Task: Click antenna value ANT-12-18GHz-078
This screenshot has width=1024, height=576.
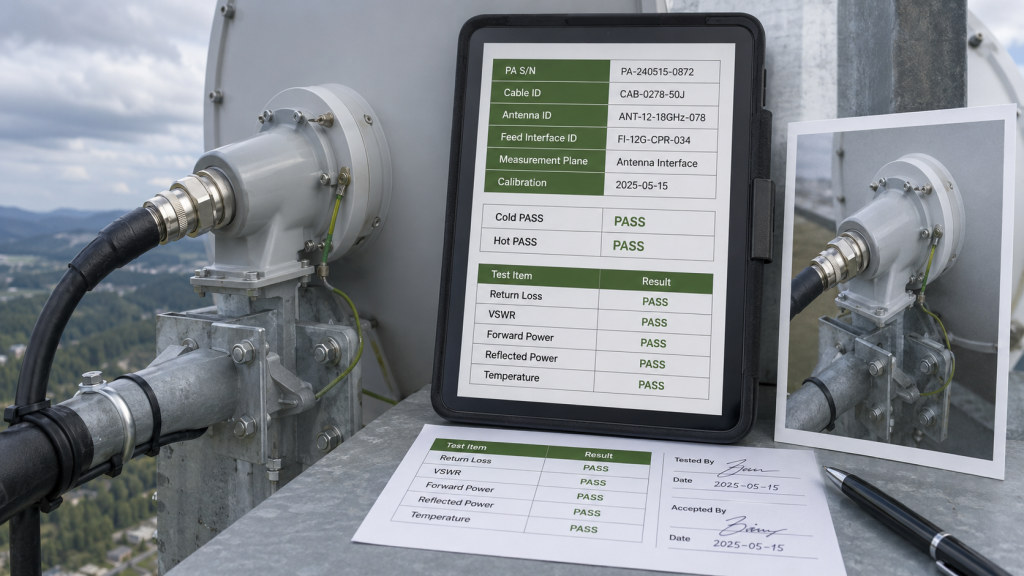Action: tap(662, 118)
